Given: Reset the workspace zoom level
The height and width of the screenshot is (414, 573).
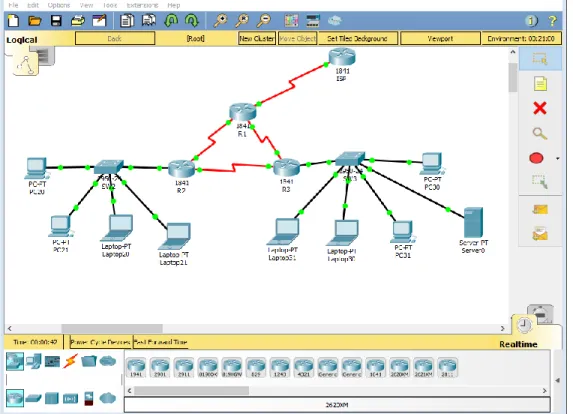Looking at the screenshot, I should [242, 20].
